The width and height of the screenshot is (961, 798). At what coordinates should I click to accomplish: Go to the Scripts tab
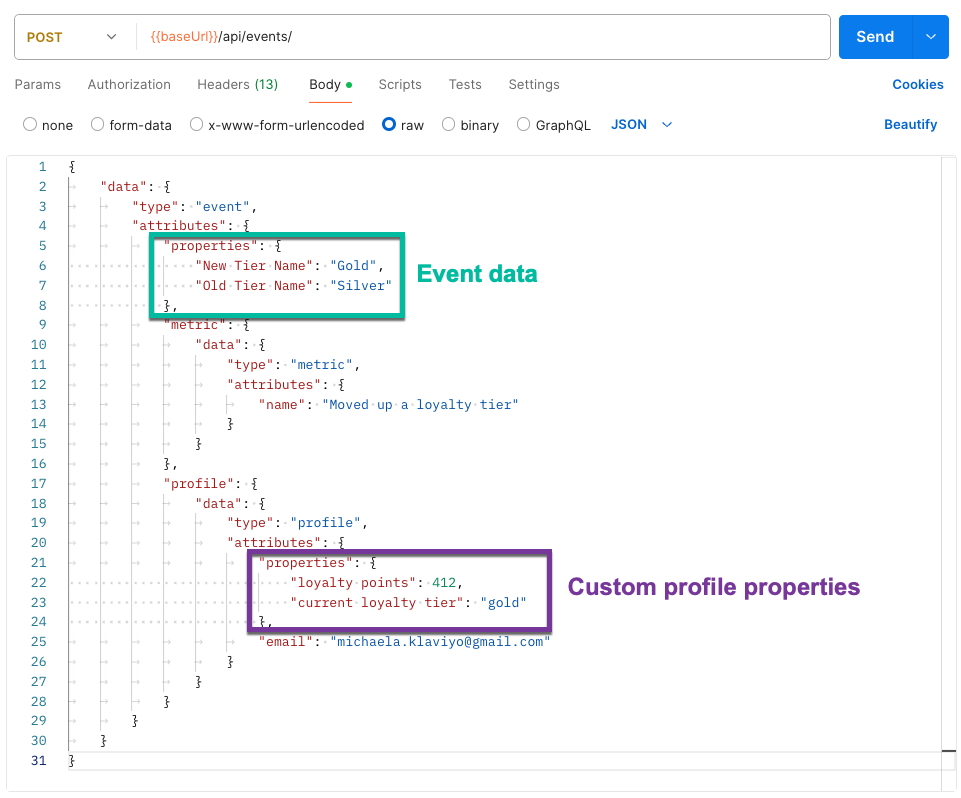(x=400, y=85)
